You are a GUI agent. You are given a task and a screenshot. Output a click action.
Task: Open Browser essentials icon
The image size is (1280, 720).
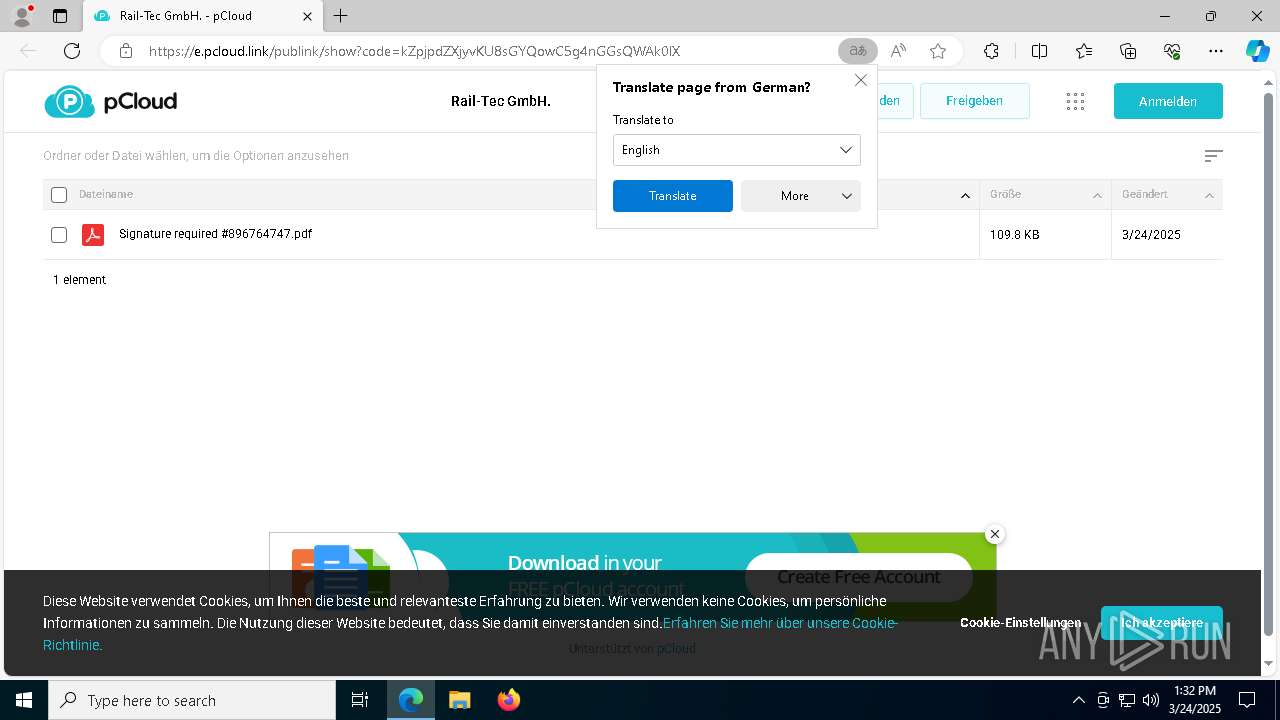1172,51
